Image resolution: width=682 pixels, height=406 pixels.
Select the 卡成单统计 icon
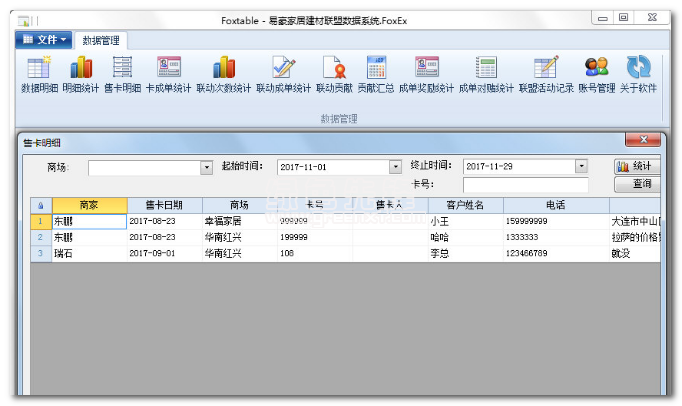pyautogui.click(x=168, y=69)
